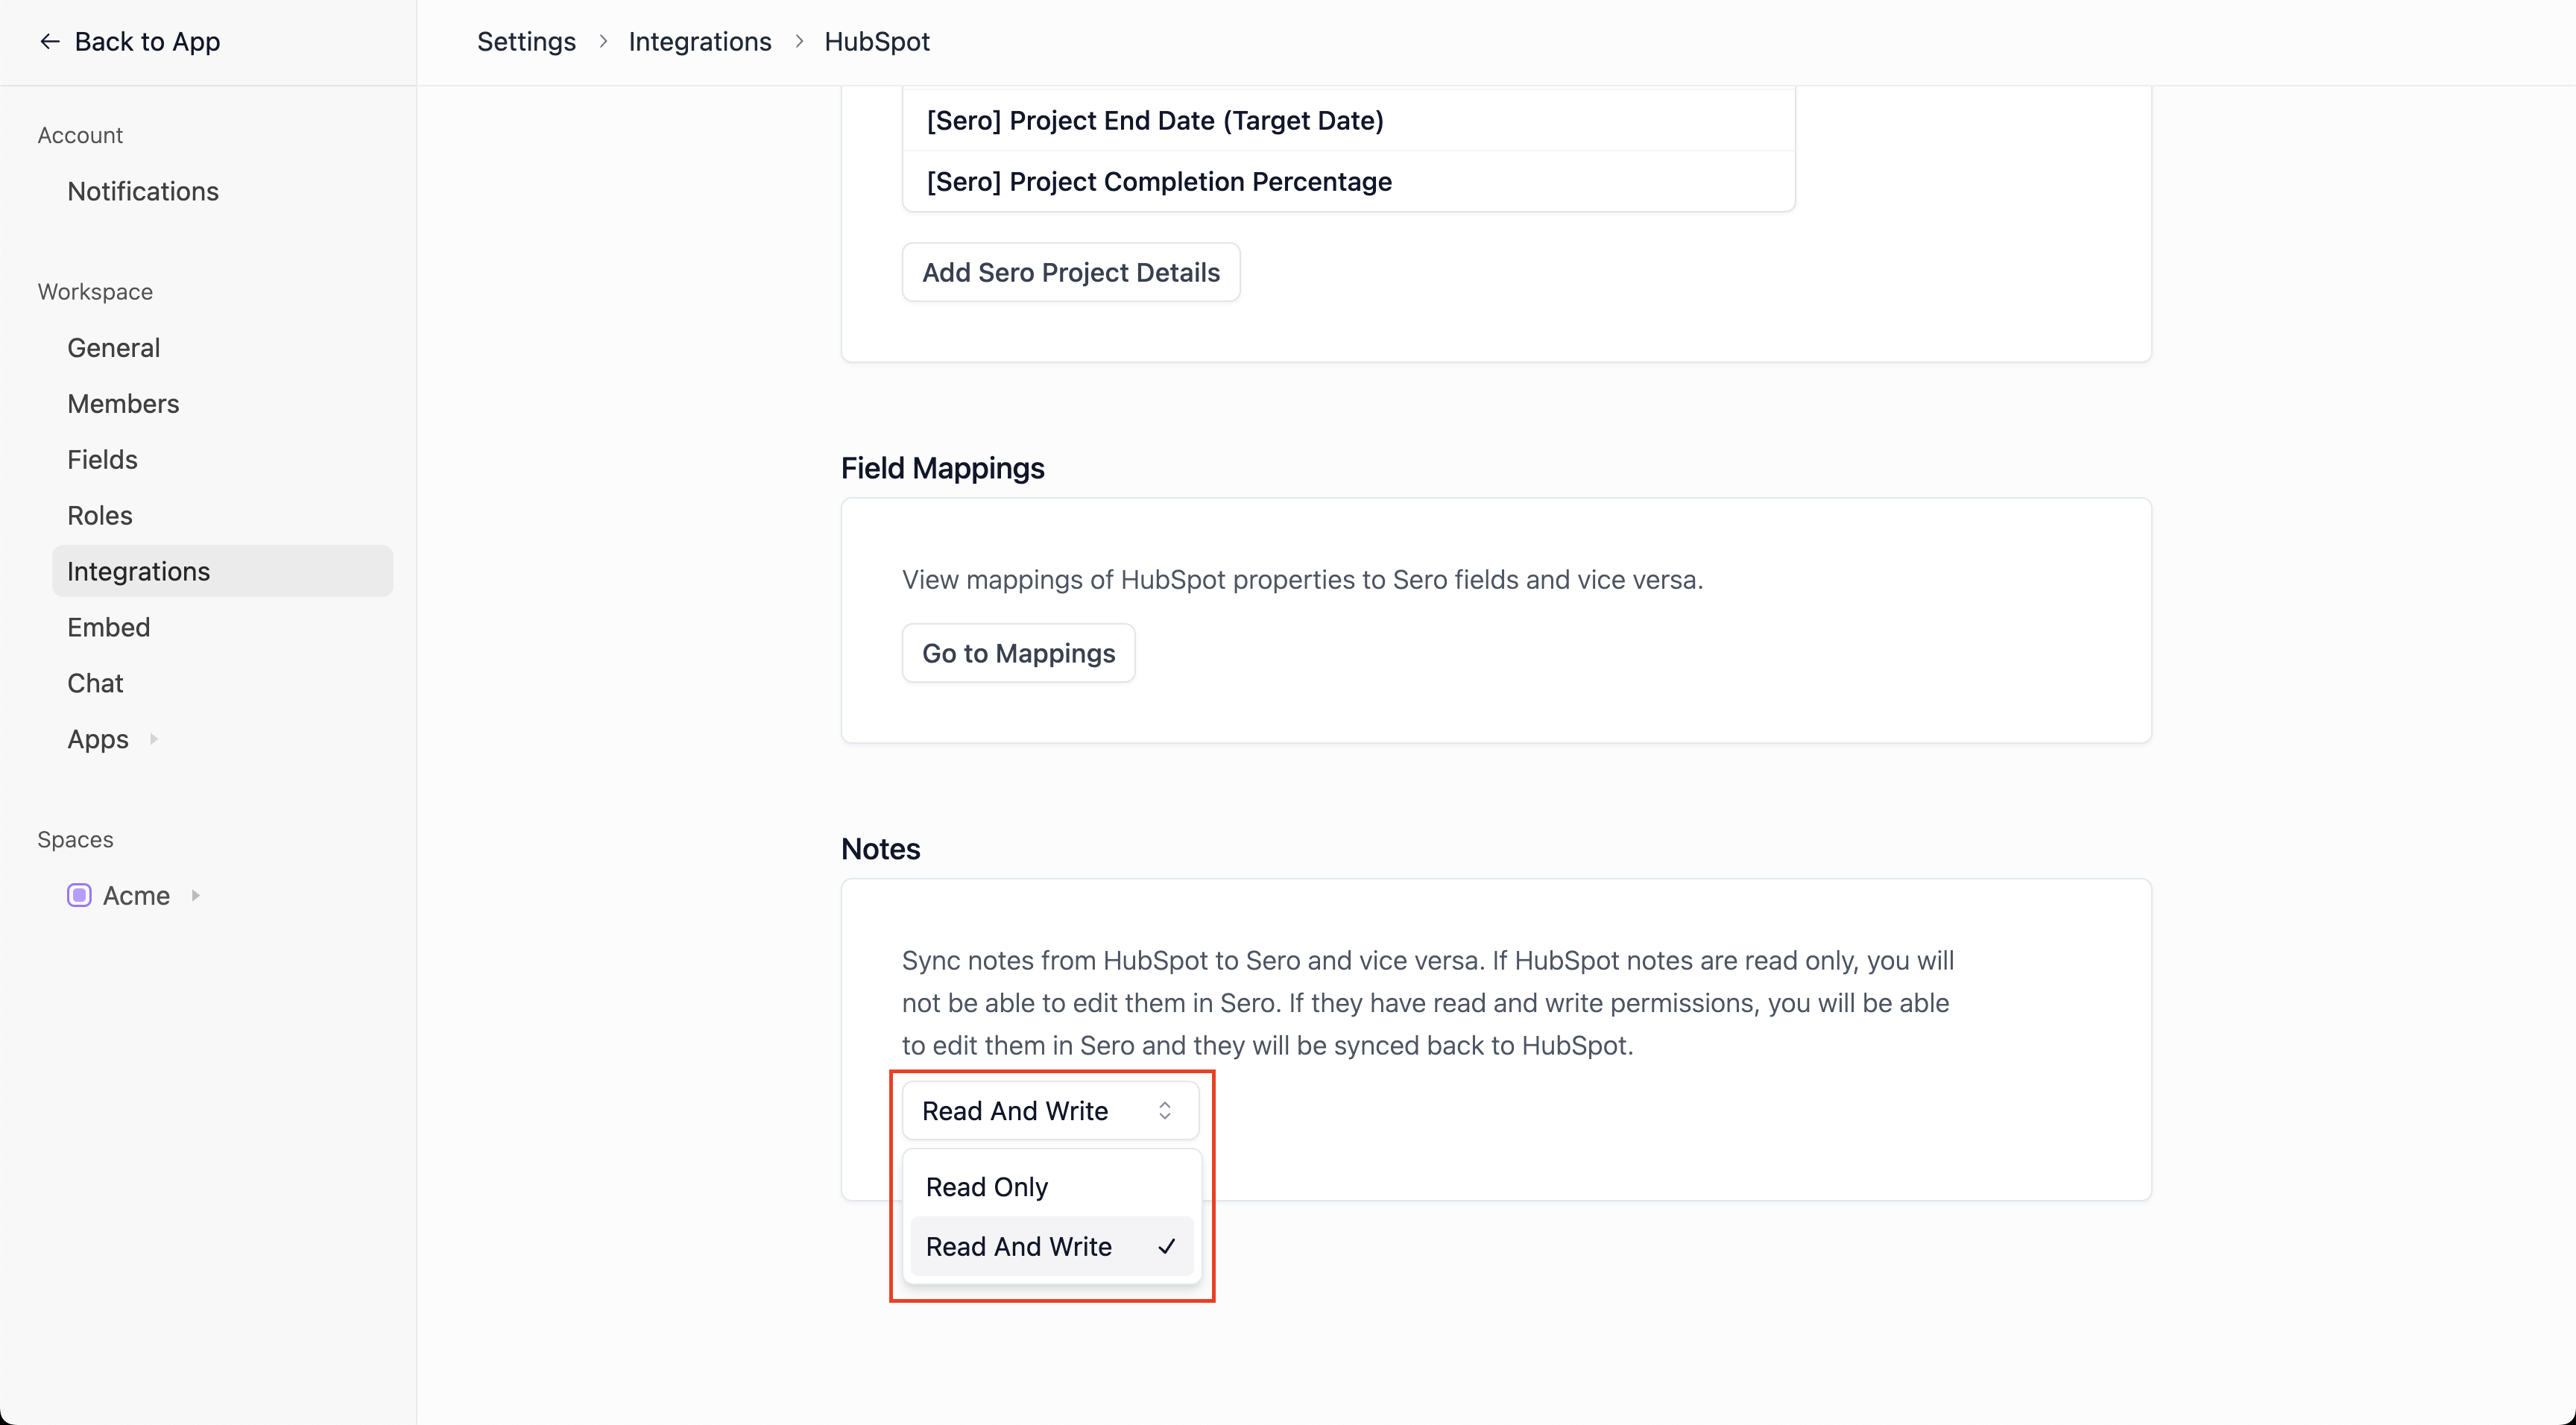The image size is (2576, 1425).
Task: Click the purple Acme space icon
Action: click(x=79, y=895)
